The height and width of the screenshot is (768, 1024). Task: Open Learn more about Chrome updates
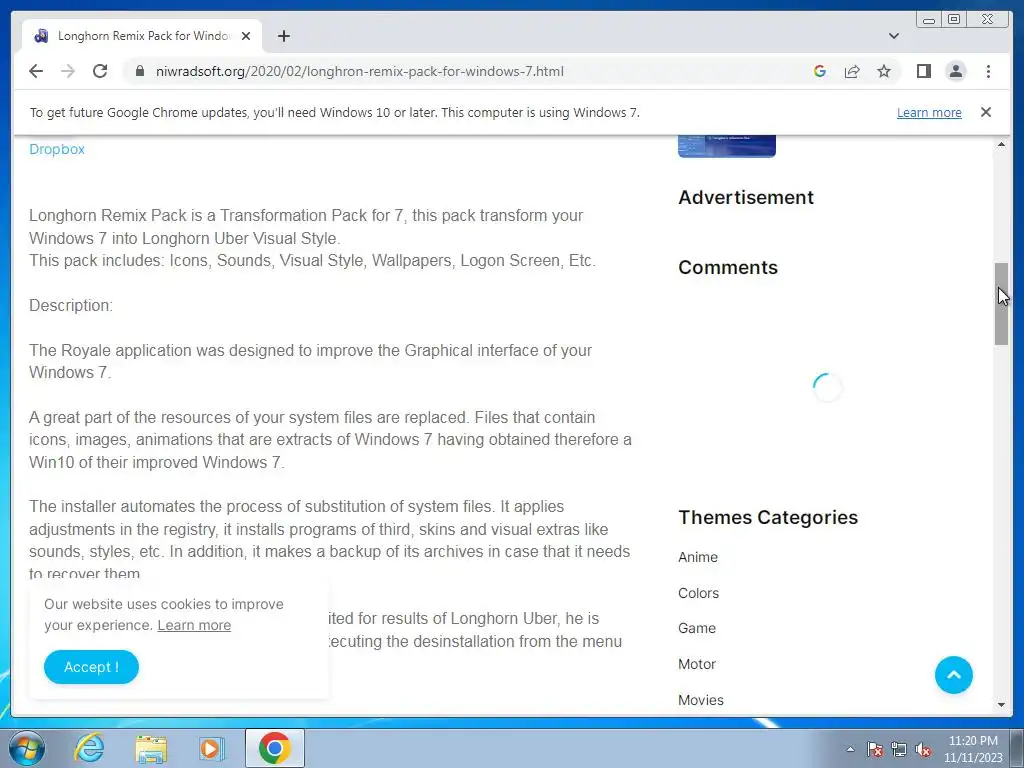coord(929,112)
